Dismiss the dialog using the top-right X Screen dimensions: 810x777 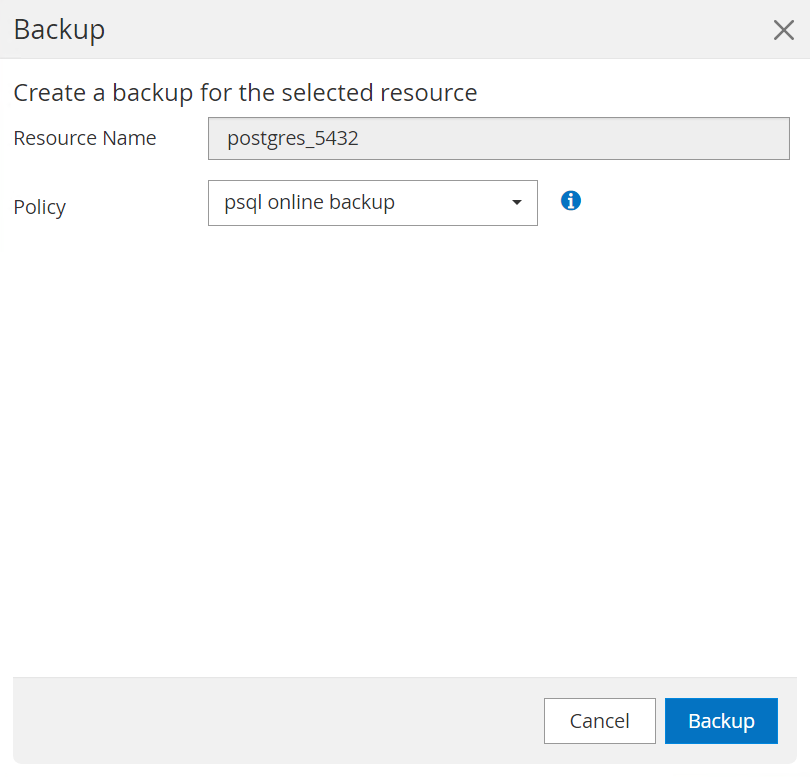[783, 30]
